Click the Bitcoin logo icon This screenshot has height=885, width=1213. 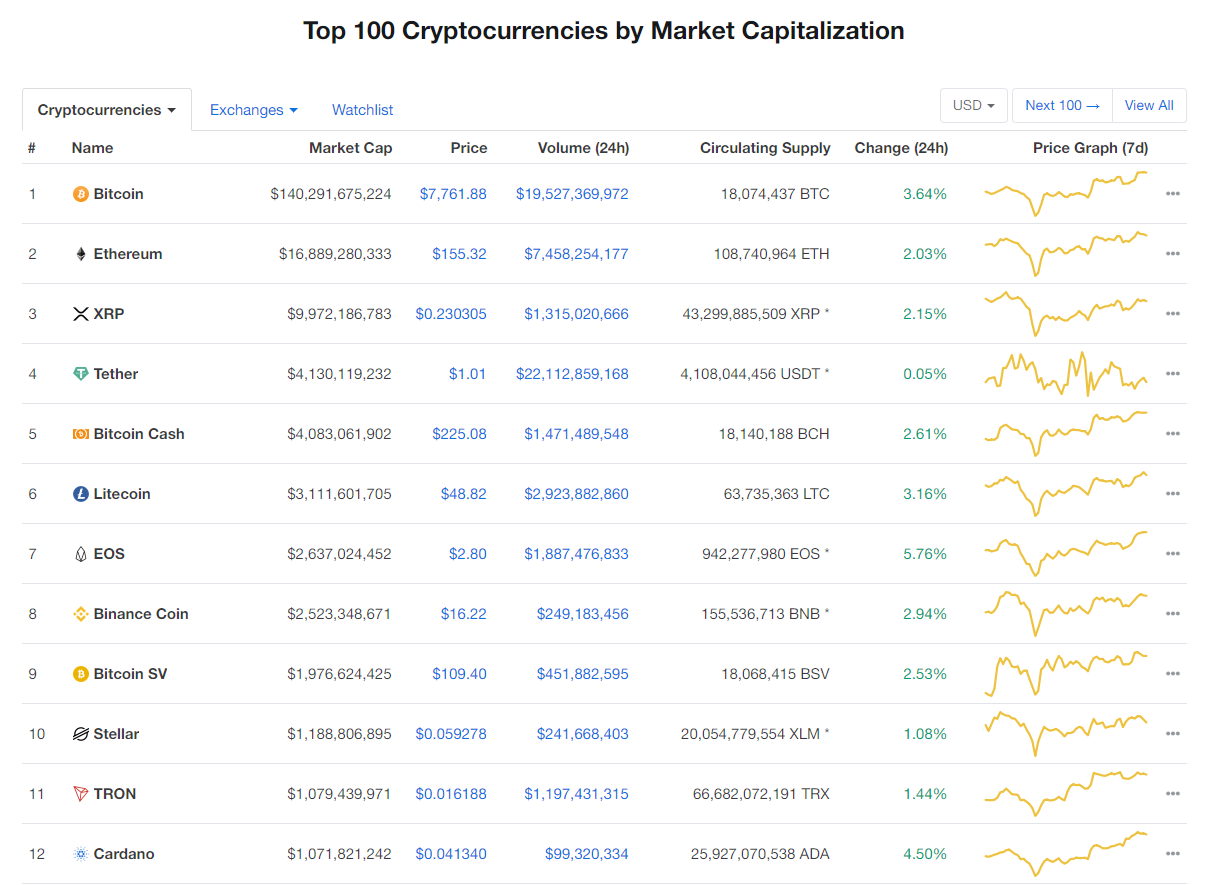point(81,194)
